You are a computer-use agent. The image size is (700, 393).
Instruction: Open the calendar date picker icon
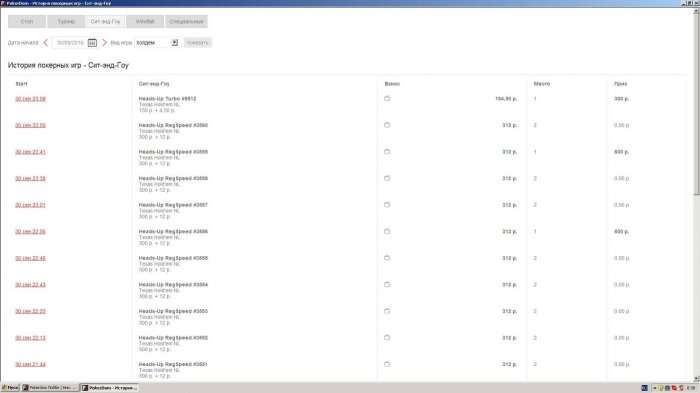pos(92,42)
